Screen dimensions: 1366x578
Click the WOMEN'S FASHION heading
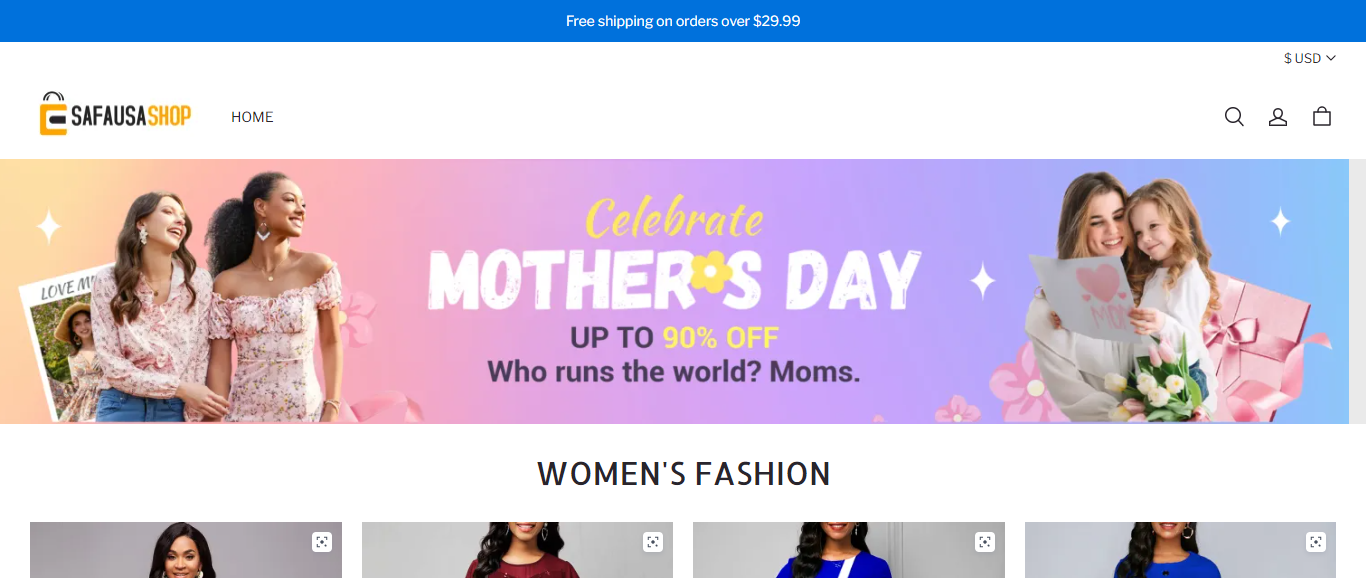click(684, 474)
